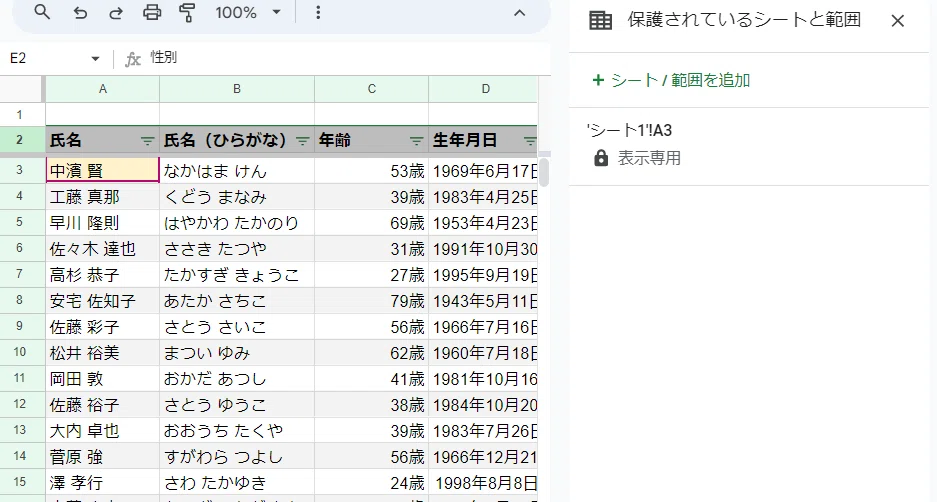The height and width of the screenshot is (502, 937).
Task: Select cell containing すがわら つよし
Action: (237, 457)
